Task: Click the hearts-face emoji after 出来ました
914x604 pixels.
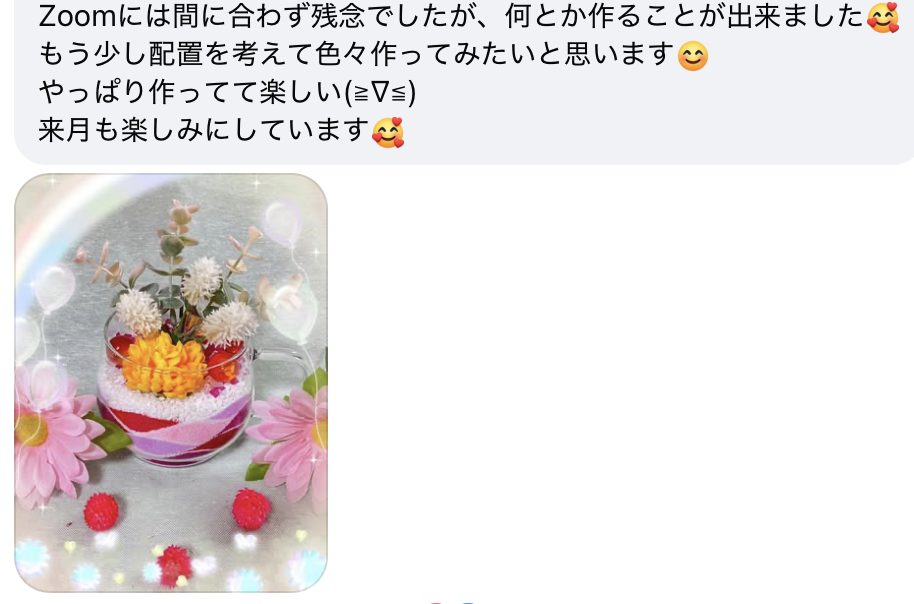Action: 882,16
